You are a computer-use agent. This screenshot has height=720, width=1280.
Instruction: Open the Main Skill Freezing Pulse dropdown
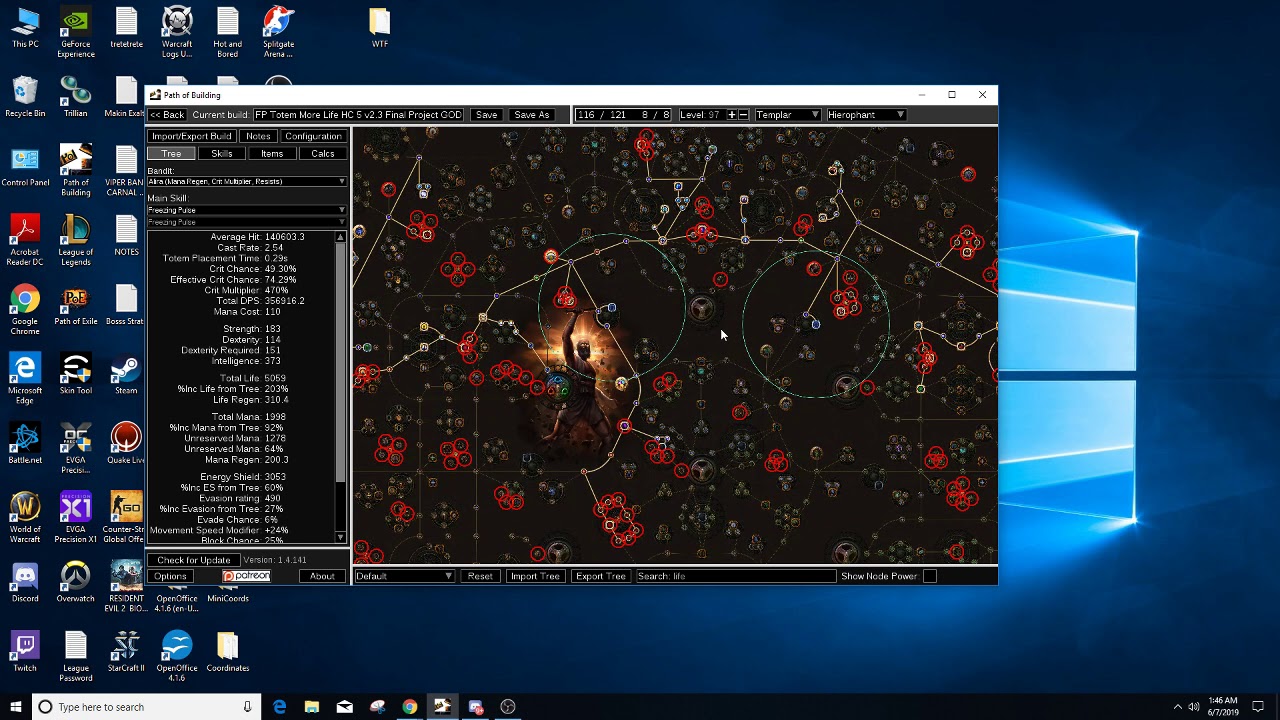[246, 211]
